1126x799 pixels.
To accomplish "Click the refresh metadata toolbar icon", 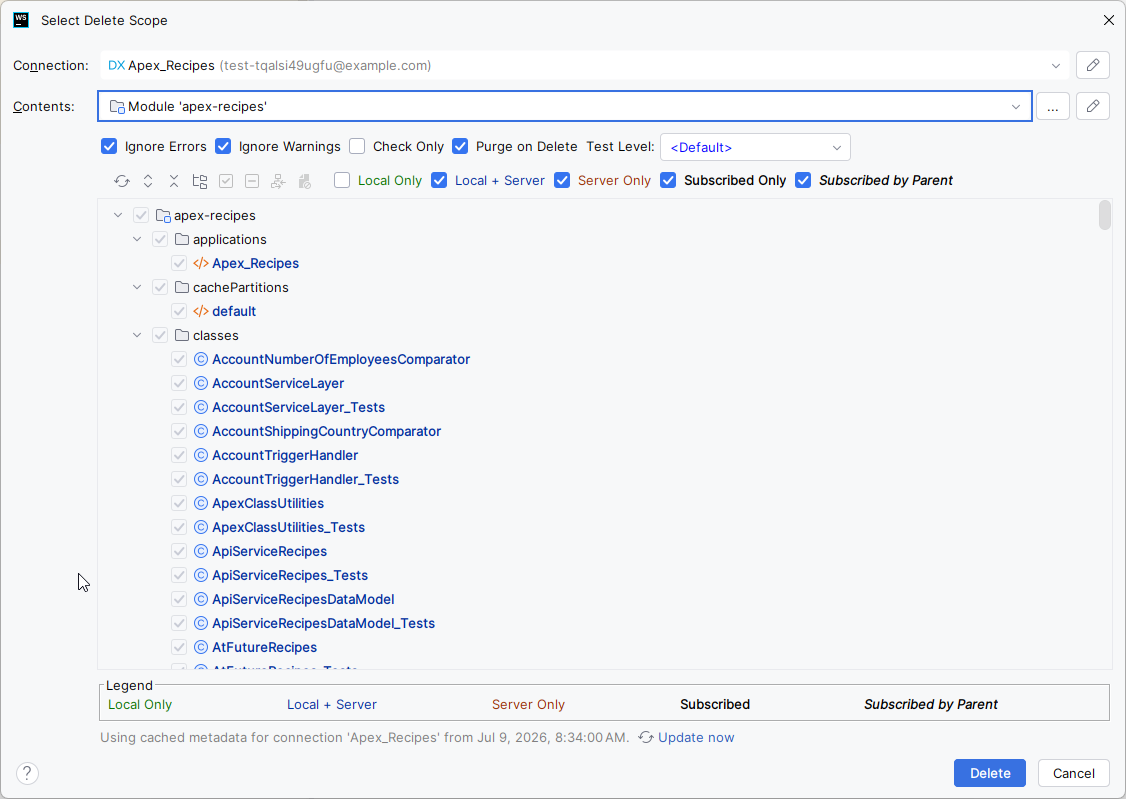I will tap(122, 181).
